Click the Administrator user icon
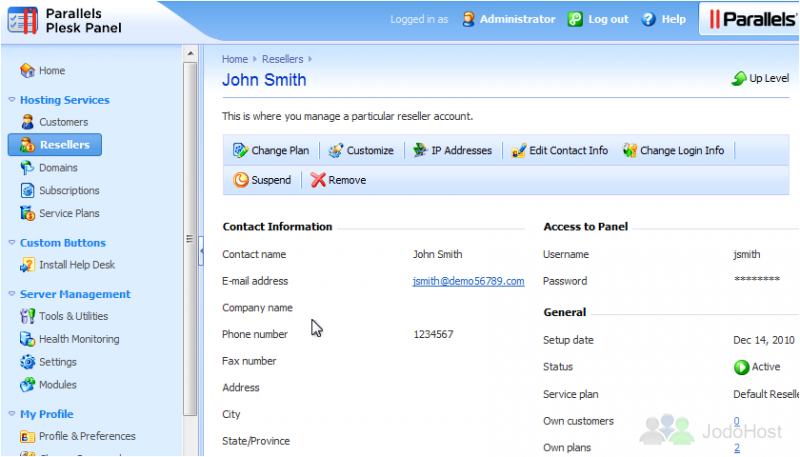The image size is (800, 457). click(x=468, y=19)
